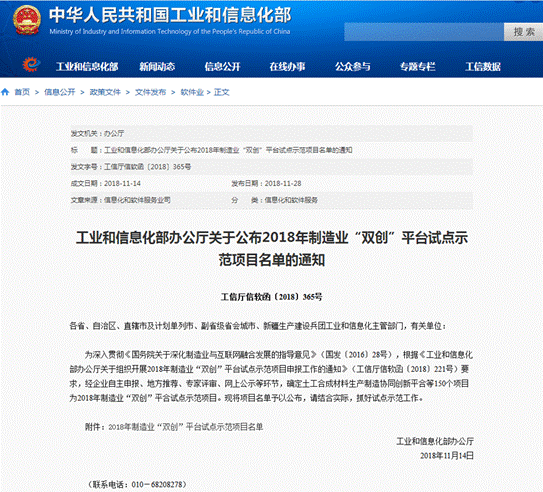Click the red gear emblem icon in navigation bar
The image size is (543, 492).
click(x=31, y=64)
